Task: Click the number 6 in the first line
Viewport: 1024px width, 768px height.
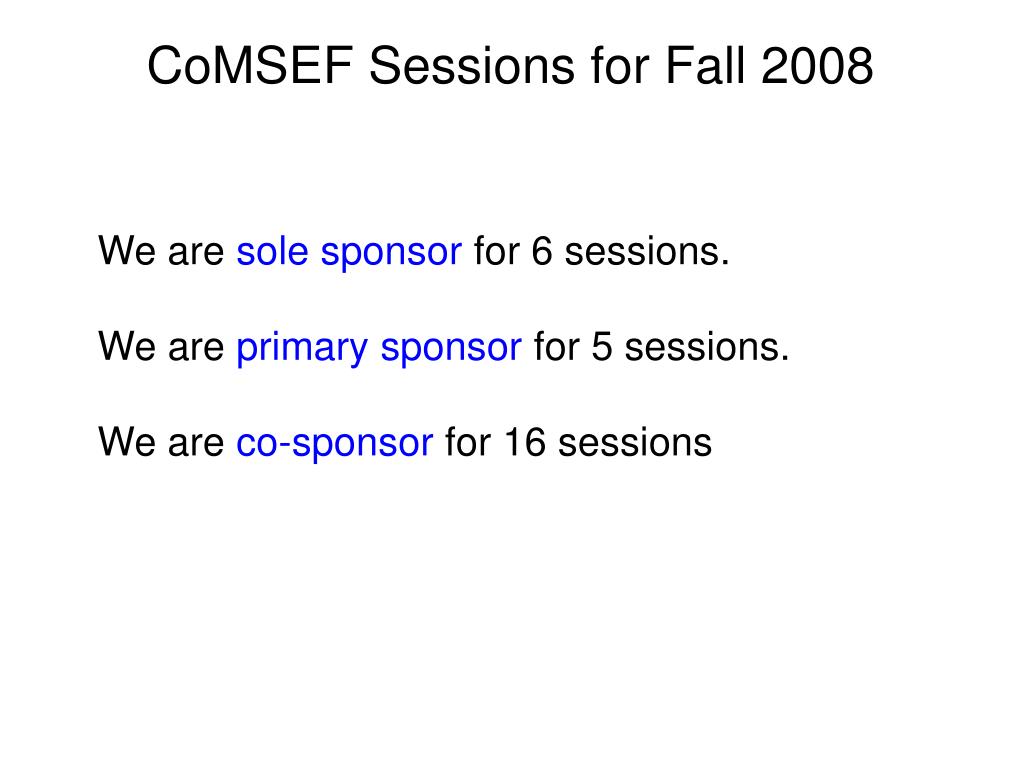Action: [542, 251]
